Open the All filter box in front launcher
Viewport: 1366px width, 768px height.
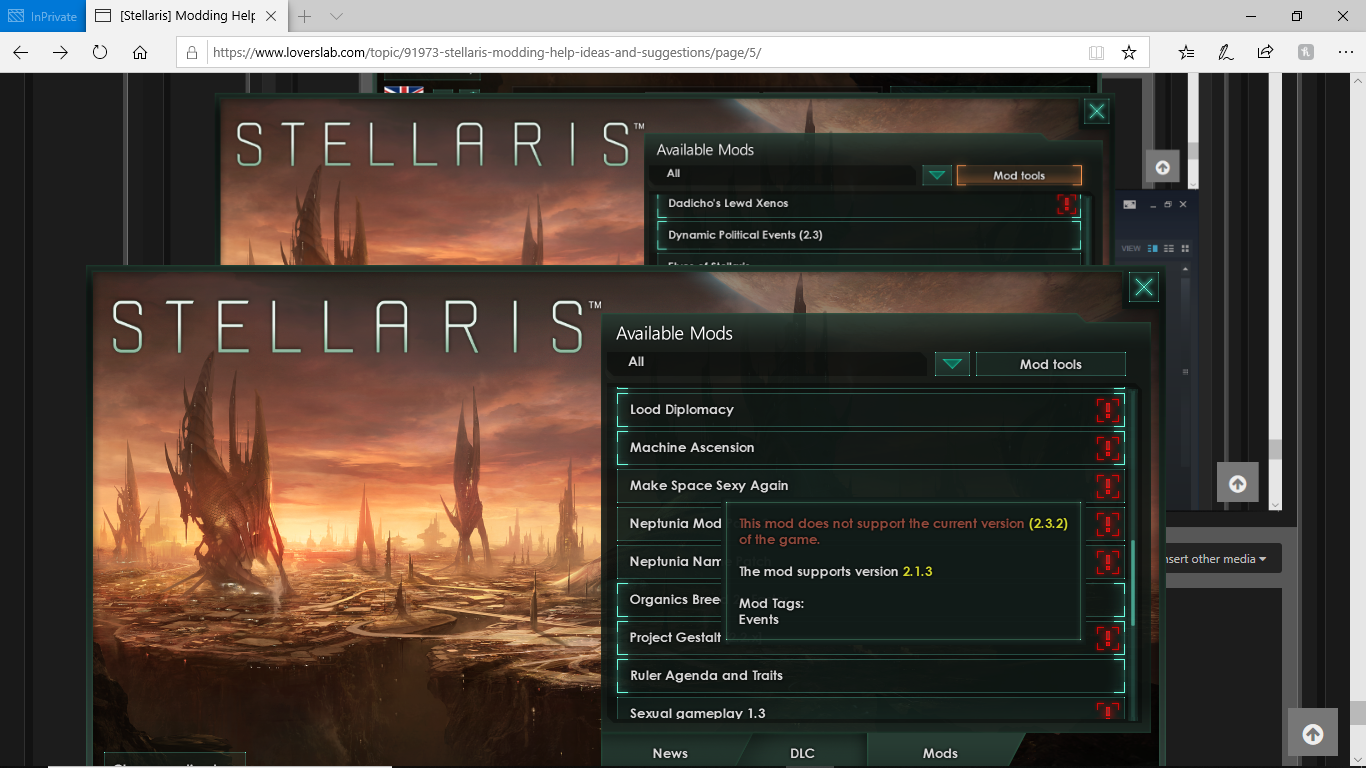click(x=768, y=363)
